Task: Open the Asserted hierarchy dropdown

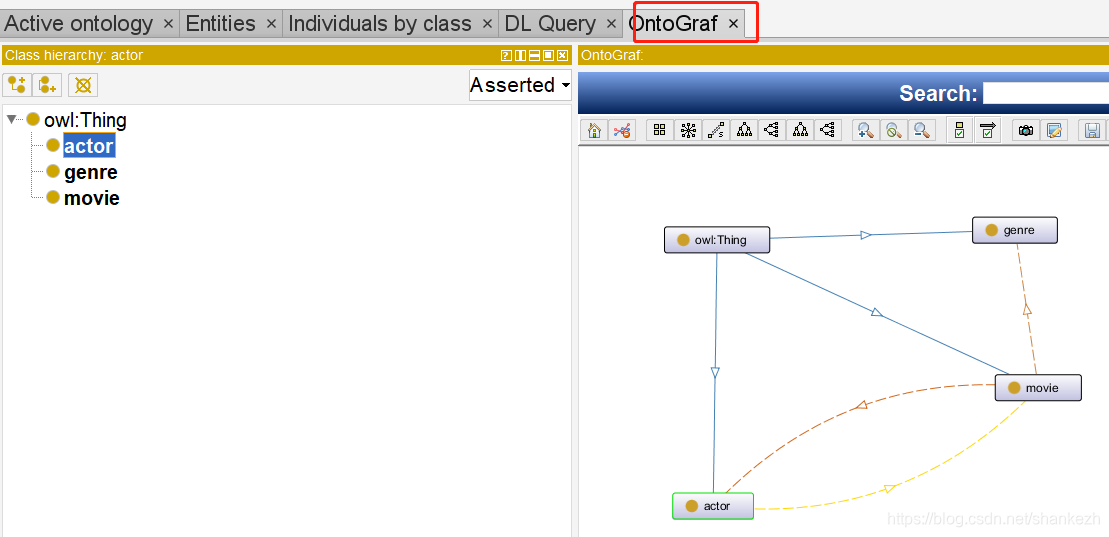Action: pos(520,85)
